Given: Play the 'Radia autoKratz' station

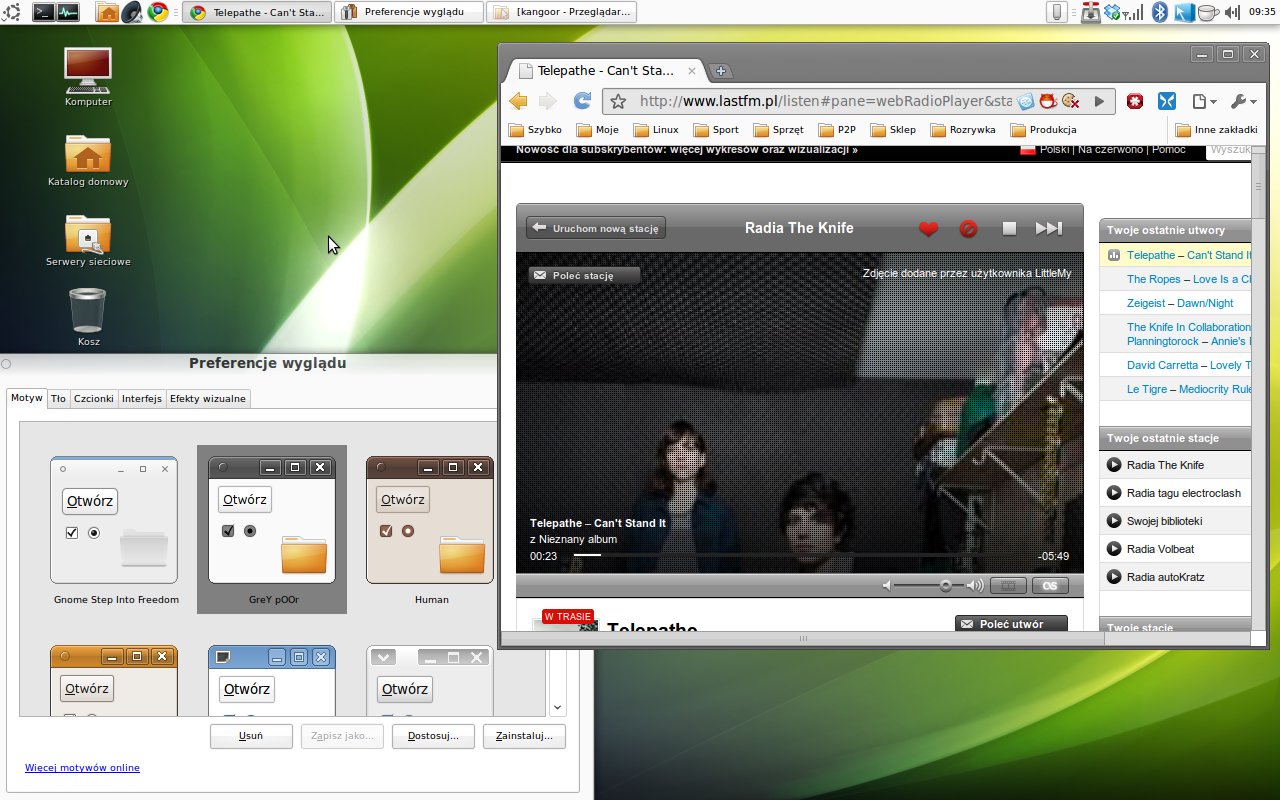Looking at the screenshot, I should coord(1114,577).
